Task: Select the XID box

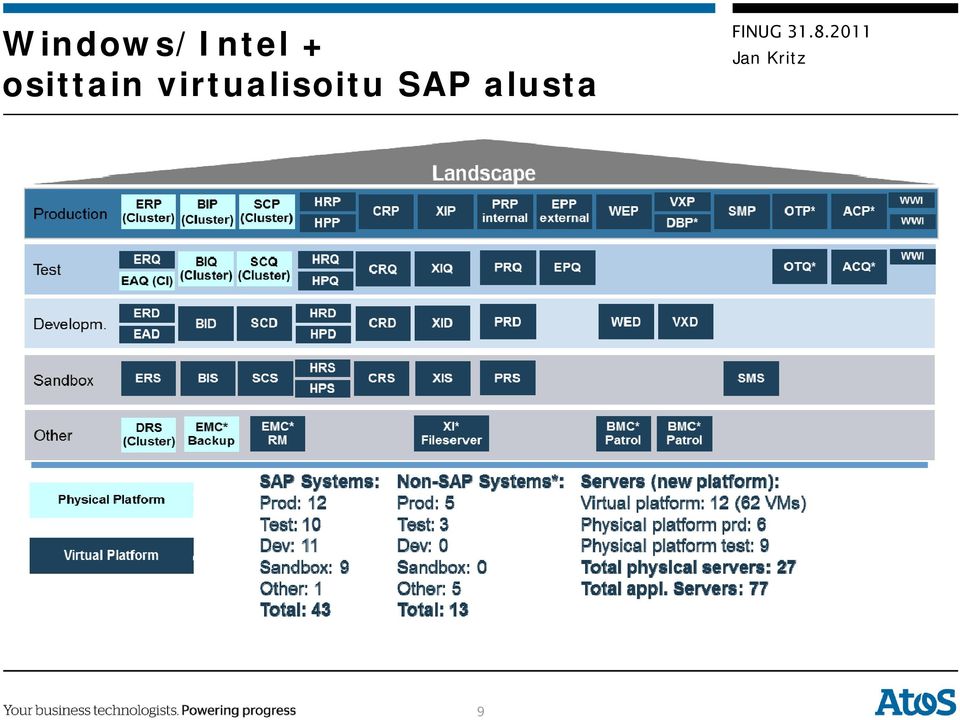Action: click(442, 323)
